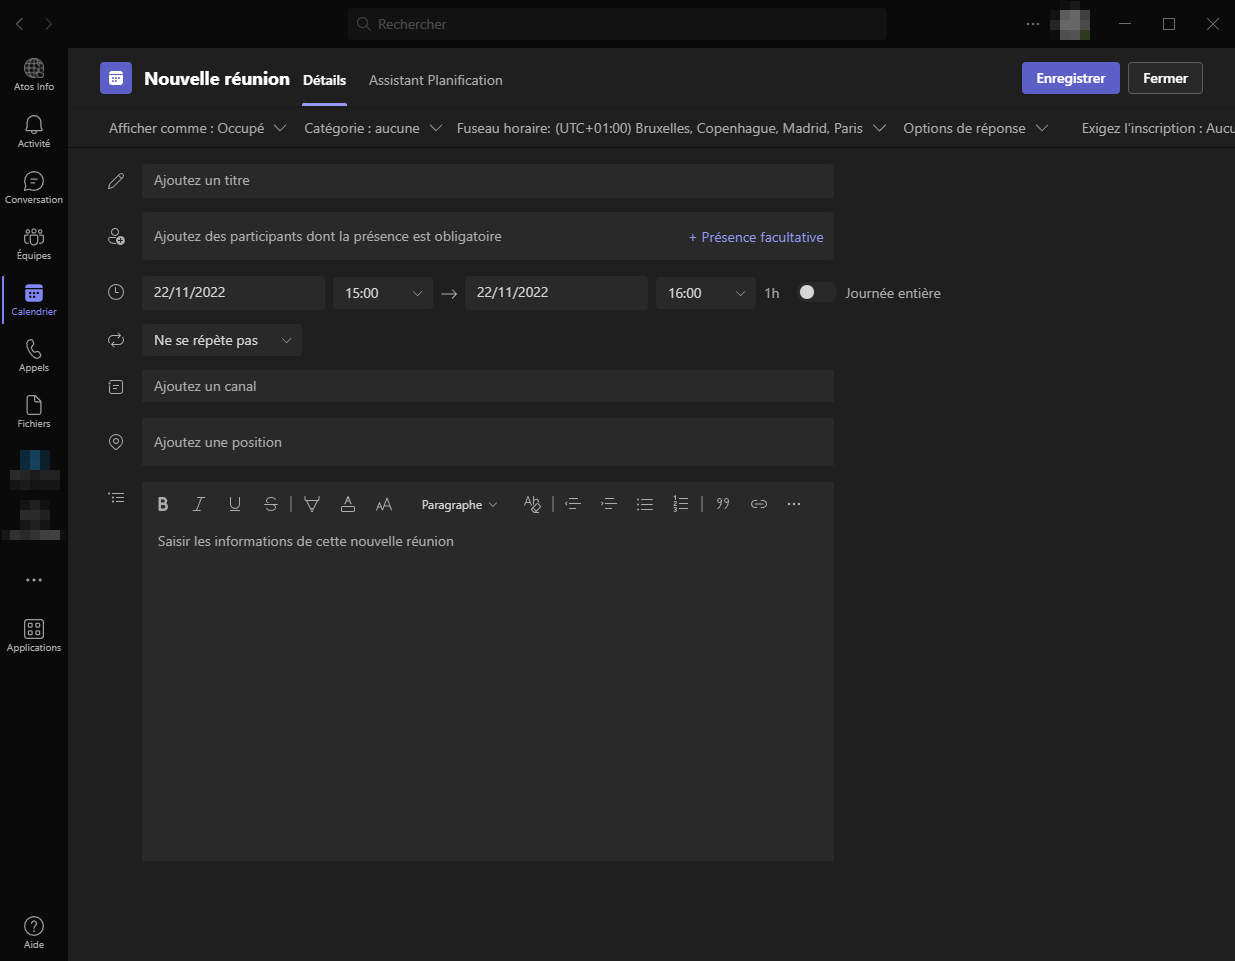The image size is (1235, 961).
Task: Open the Fuseau horaire dropdown
Action: [x=671, y=128]
